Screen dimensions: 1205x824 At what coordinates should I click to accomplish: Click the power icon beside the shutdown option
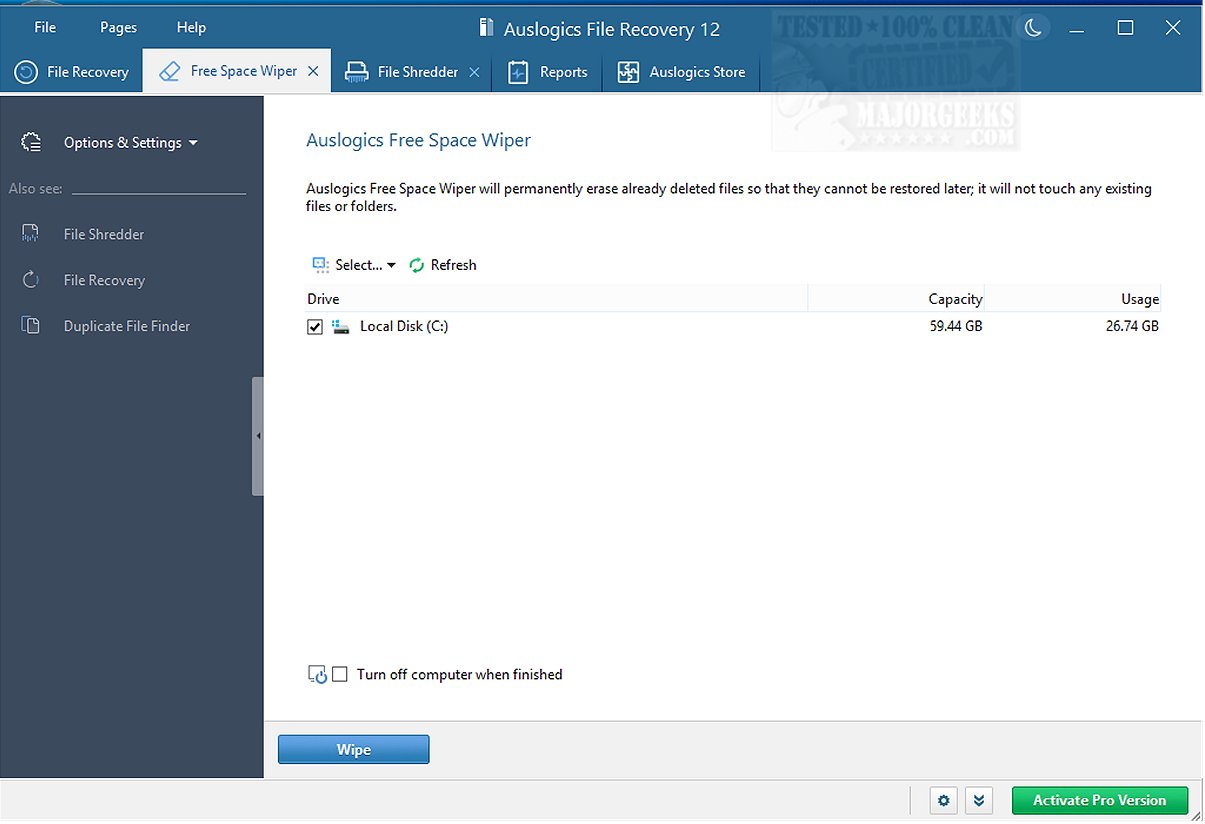pos(317,675)
